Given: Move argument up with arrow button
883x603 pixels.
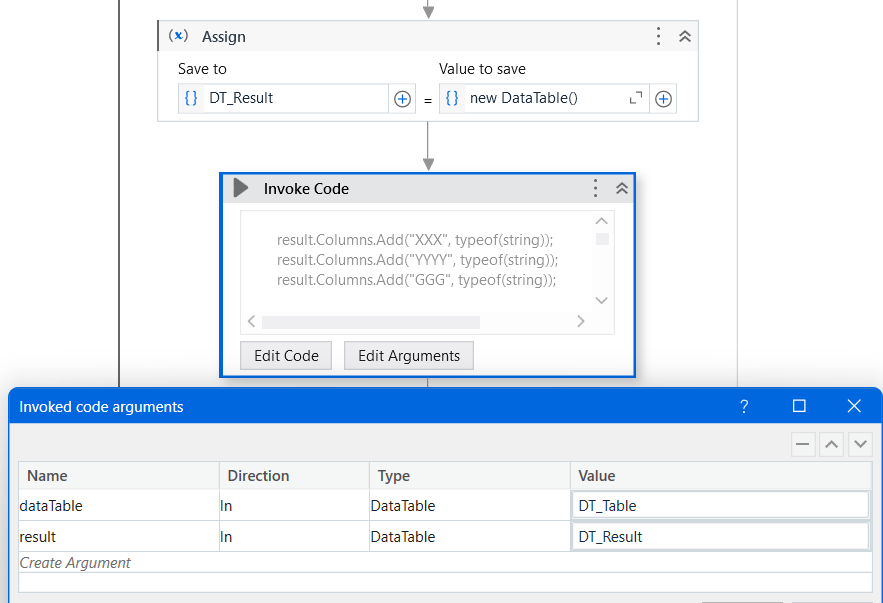Looking at the screenshot, I should (831, 445).
